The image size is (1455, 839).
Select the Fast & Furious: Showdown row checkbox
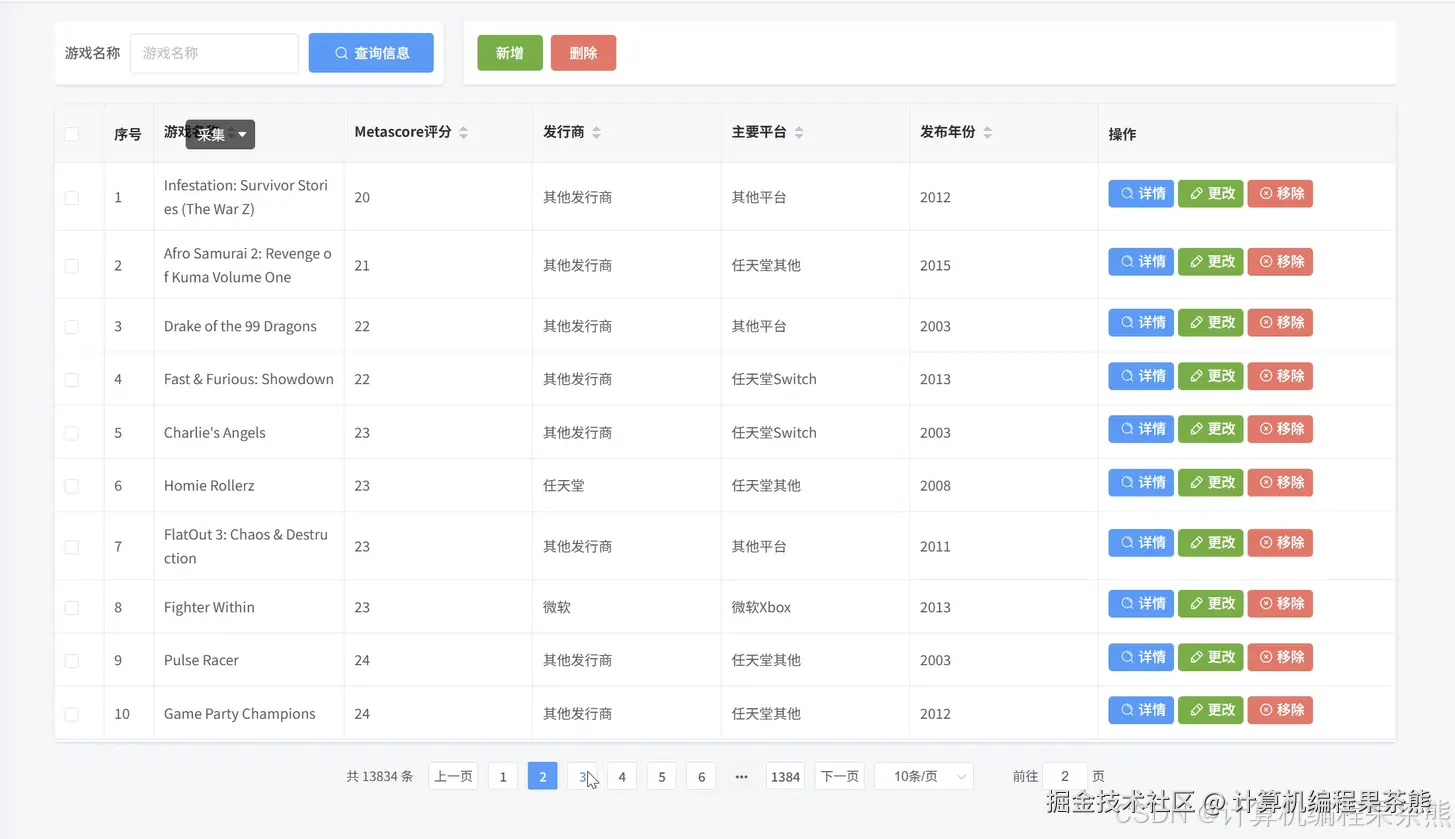(71, 378)
